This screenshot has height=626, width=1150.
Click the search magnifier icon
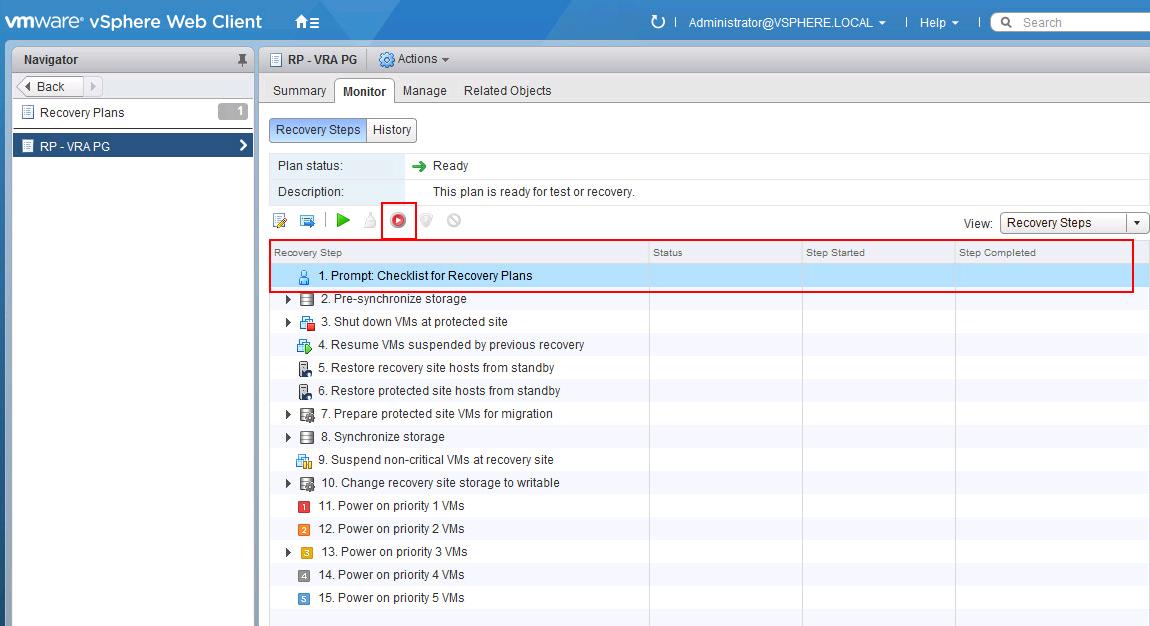pos(1006,23)
